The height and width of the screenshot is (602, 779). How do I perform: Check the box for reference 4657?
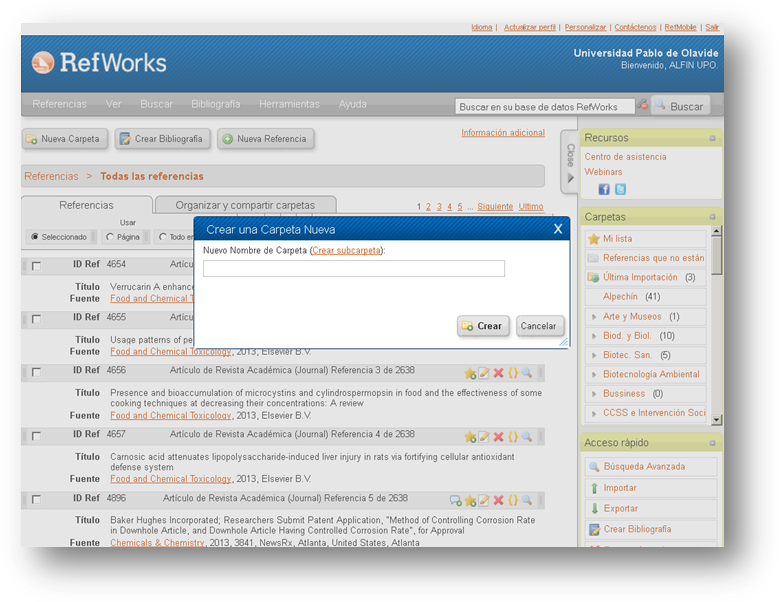pyautogui.click(x=36, y=436)
